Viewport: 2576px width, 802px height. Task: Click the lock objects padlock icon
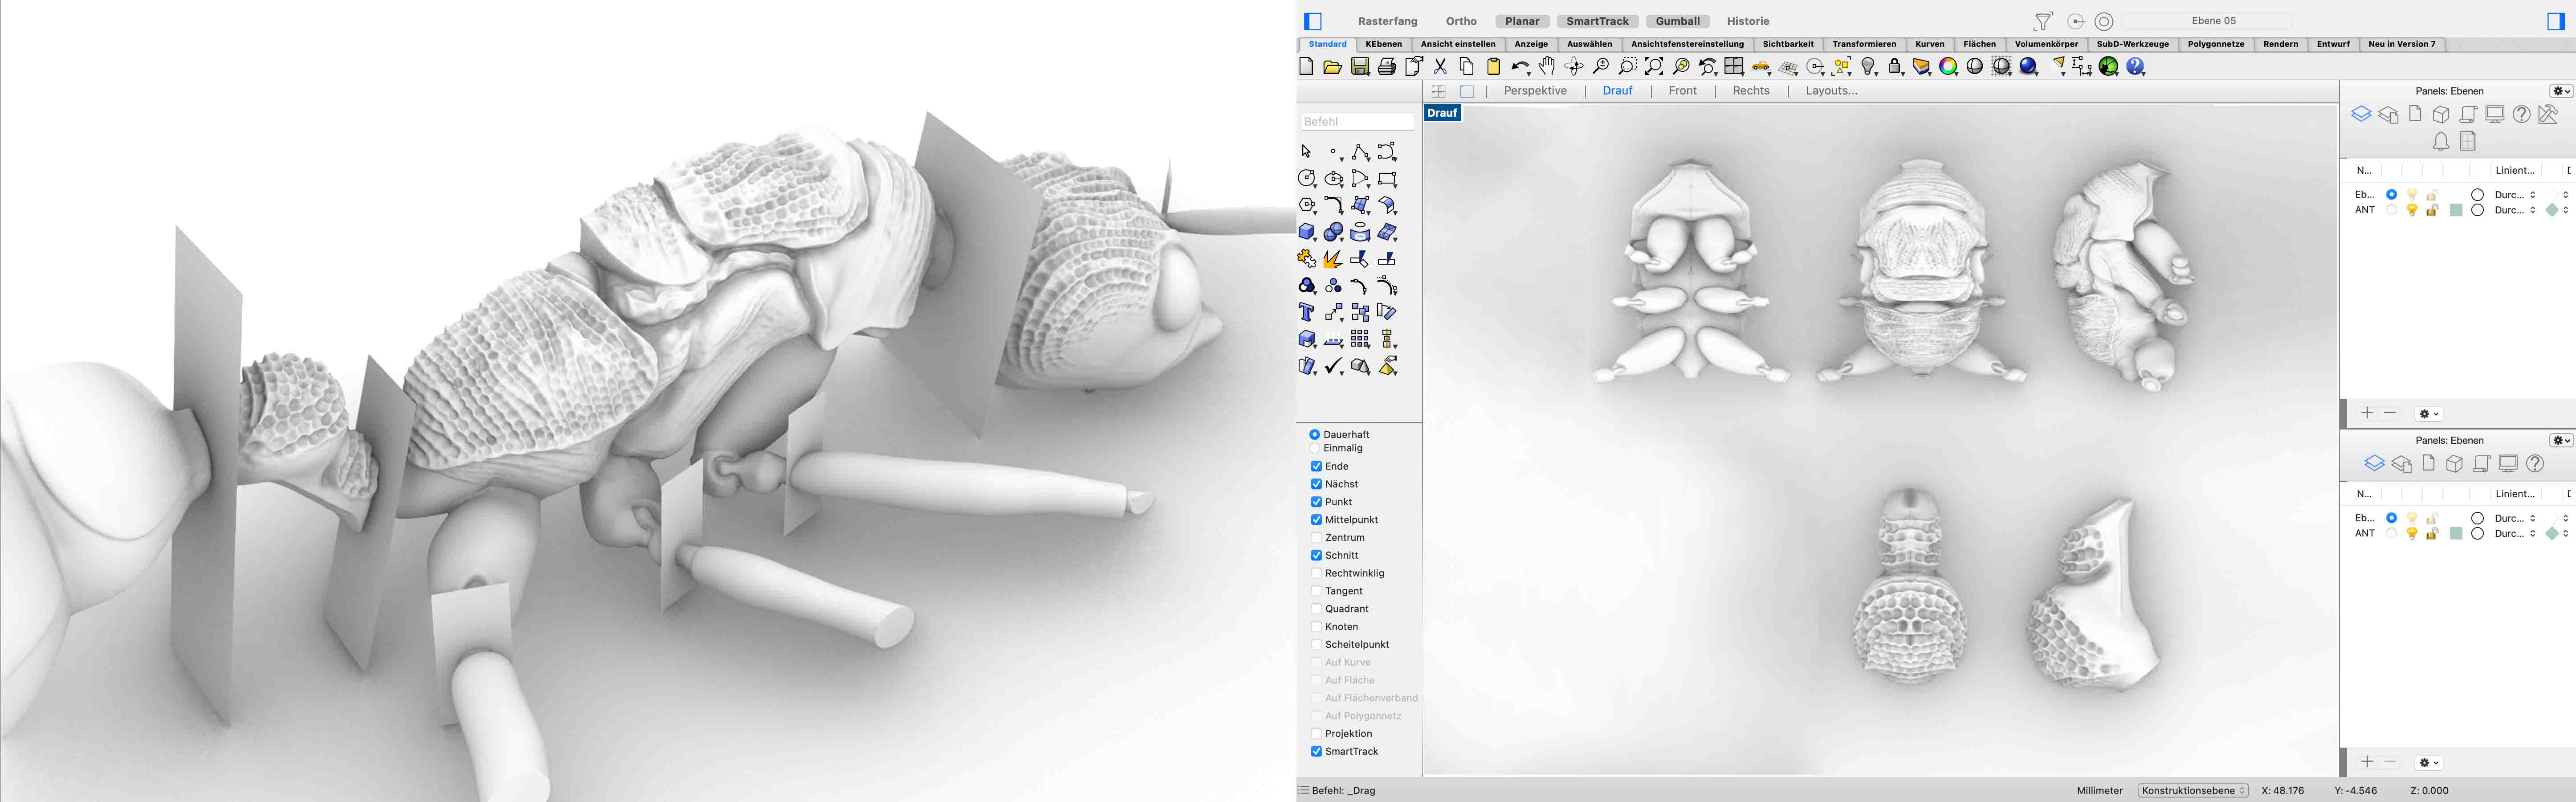[1895, 67]
